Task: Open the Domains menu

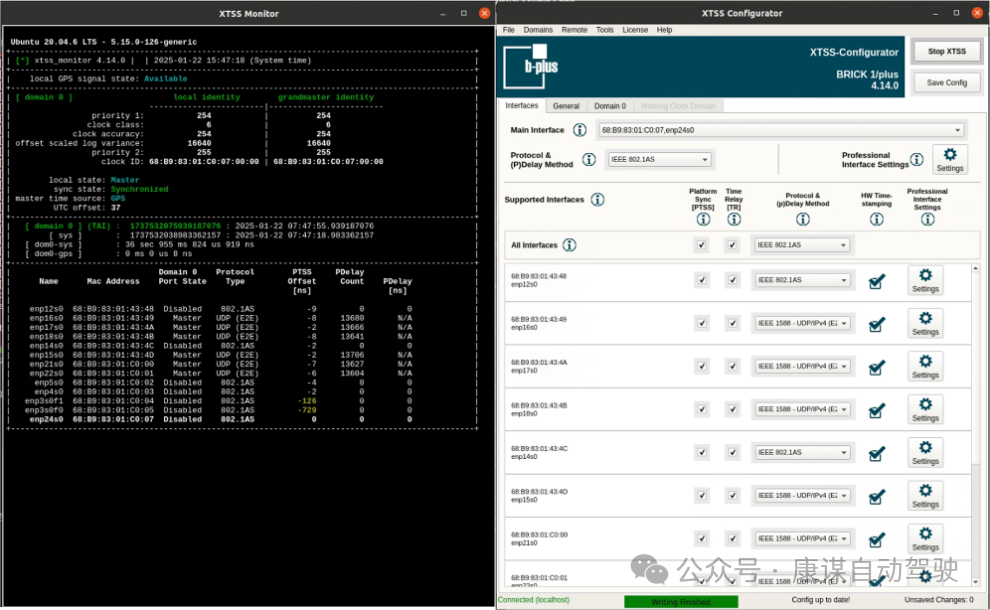Action: click(x=538, y=30)
